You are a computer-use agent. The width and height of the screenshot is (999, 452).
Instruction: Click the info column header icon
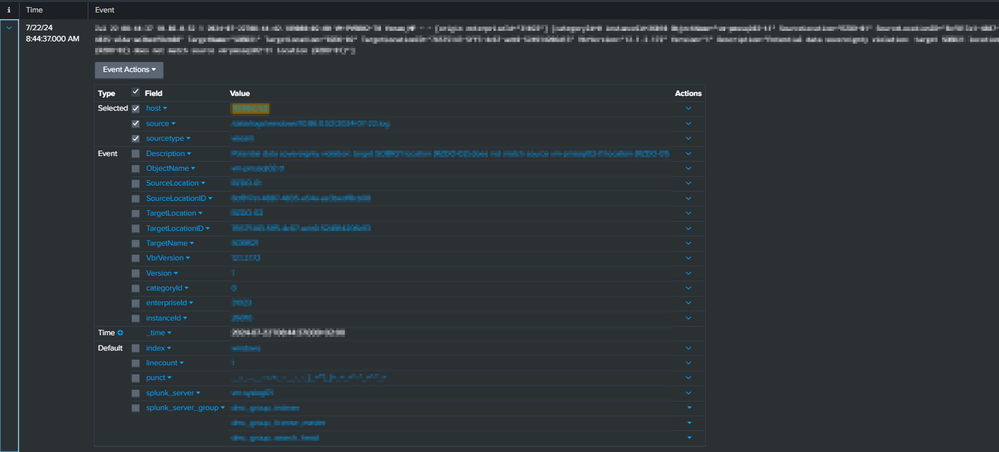[x=9, y=10]
